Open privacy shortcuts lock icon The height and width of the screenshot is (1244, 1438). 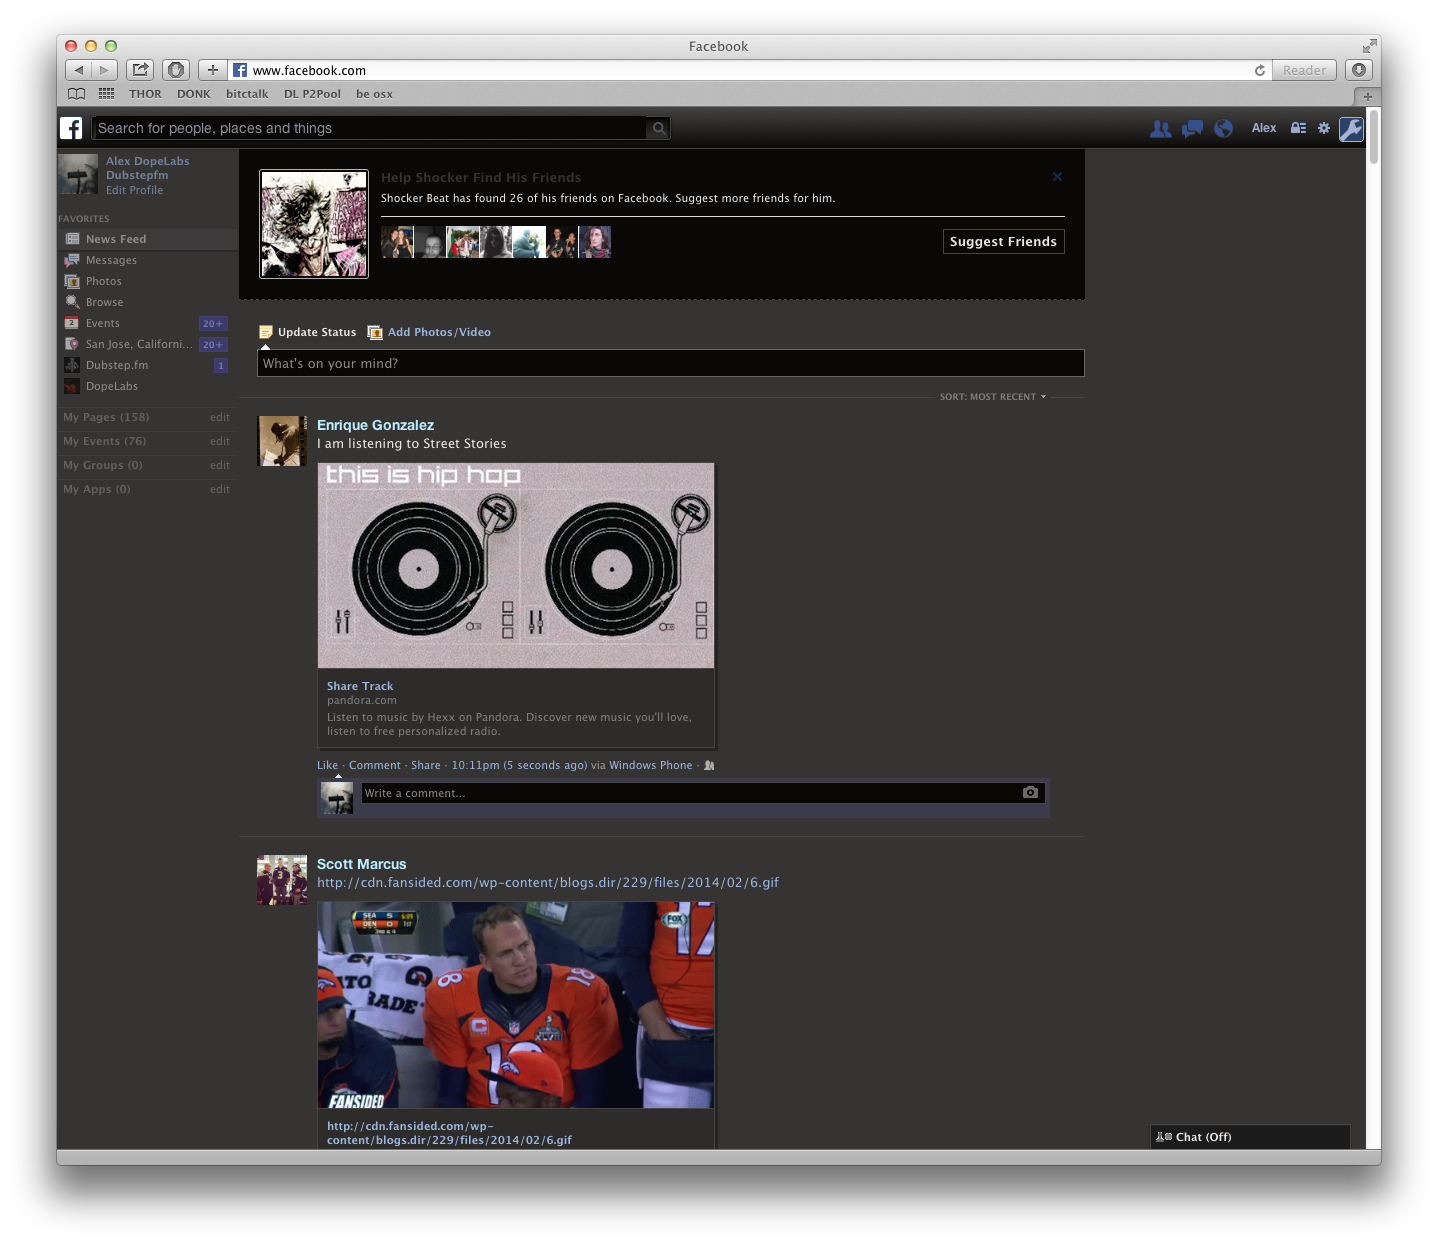tap(1298, 128)
